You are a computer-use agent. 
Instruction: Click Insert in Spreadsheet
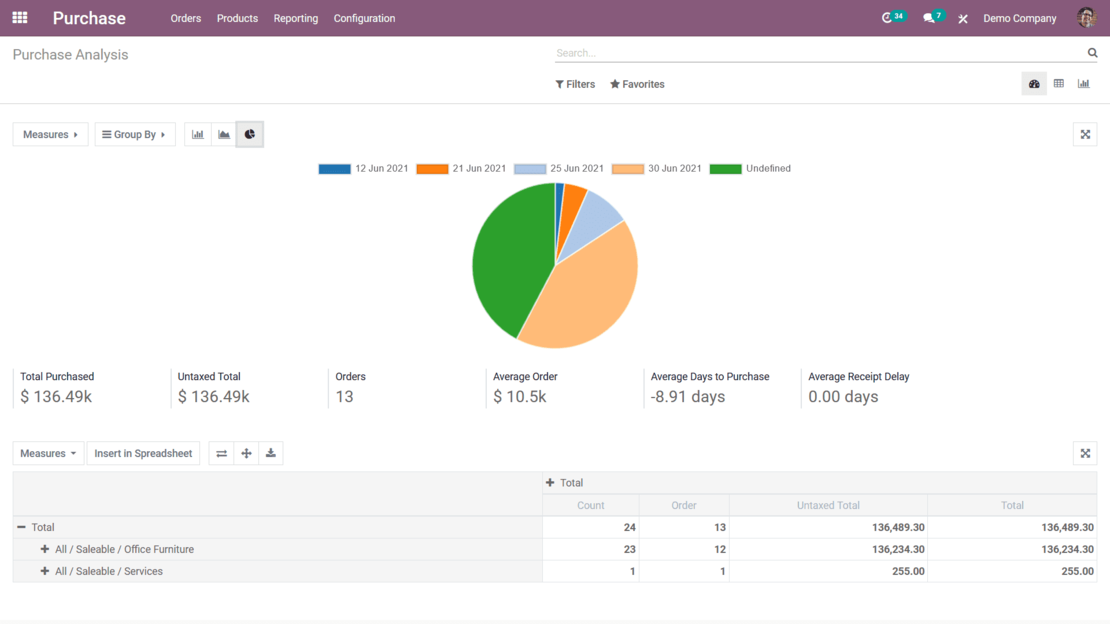pyautogui.click(x=143, y=453)
